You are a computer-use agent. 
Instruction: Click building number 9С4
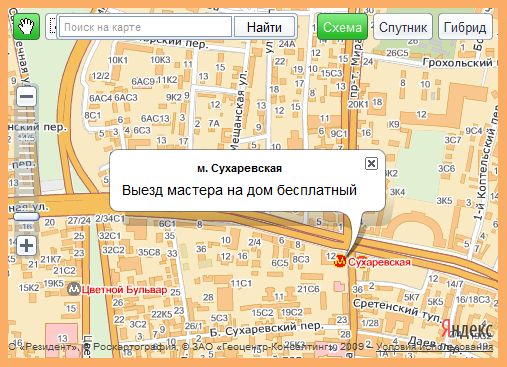pos(474,131)
